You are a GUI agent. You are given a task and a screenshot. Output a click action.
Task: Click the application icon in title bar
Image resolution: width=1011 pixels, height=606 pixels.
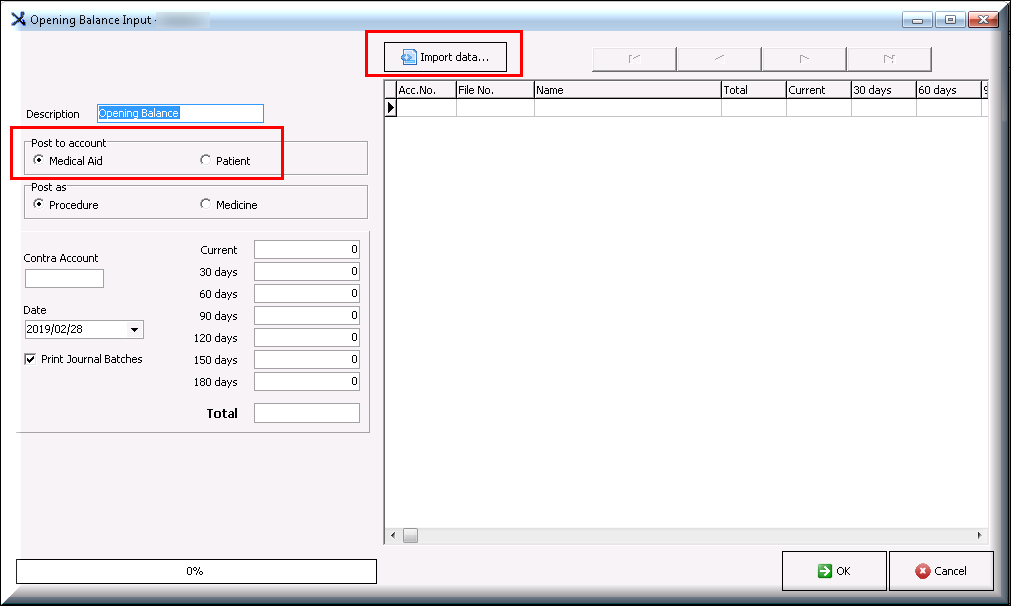tap(19, 19)
